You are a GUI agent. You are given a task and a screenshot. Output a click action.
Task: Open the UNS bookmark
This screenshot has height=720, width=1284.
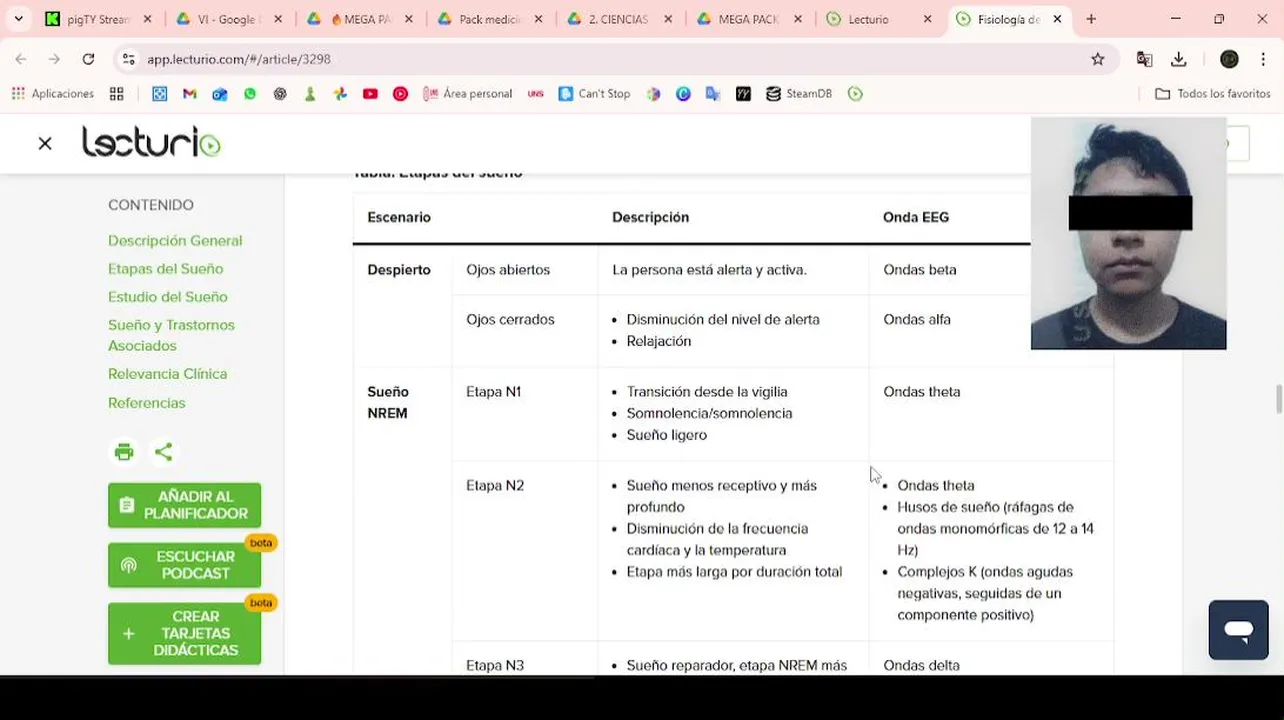tap(535, 93)
